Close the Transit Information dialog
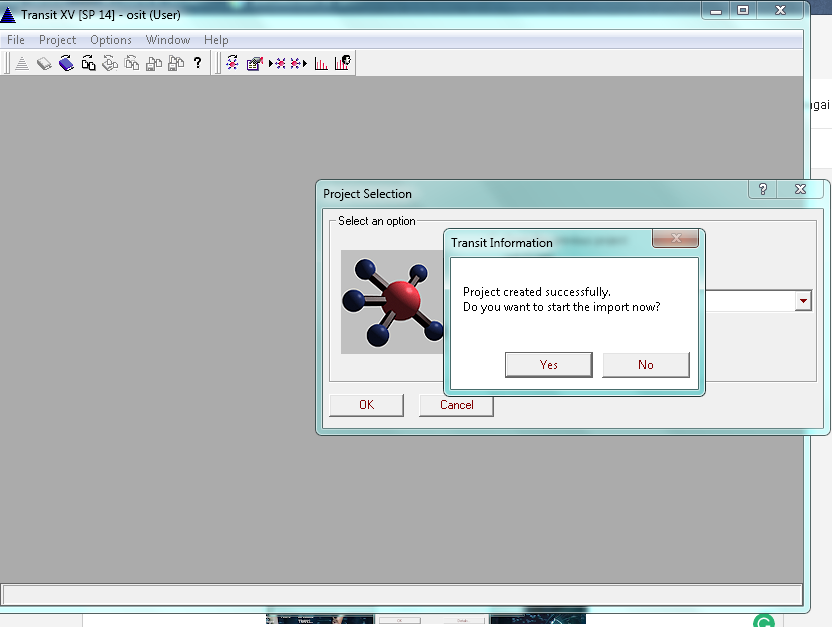Screen dimensions: 832x627 (675, 238)
